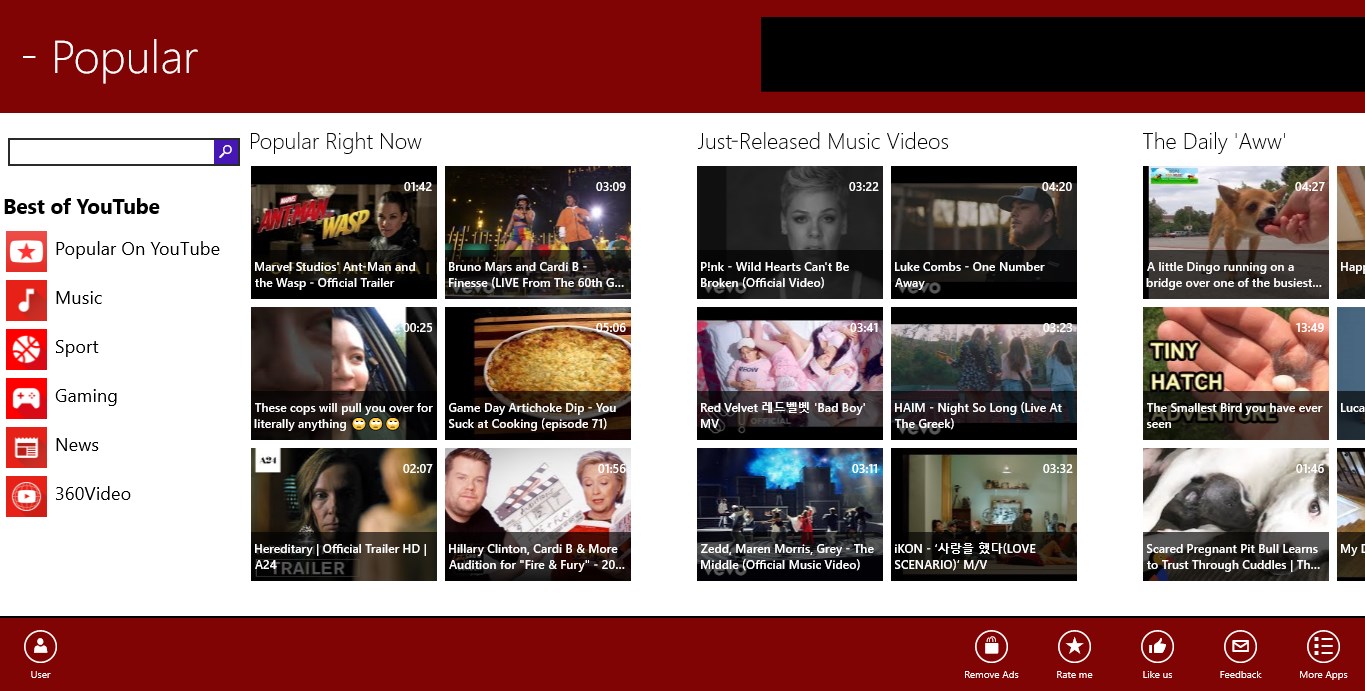Play These cops will pull you over video

click(x=344, y=373)
